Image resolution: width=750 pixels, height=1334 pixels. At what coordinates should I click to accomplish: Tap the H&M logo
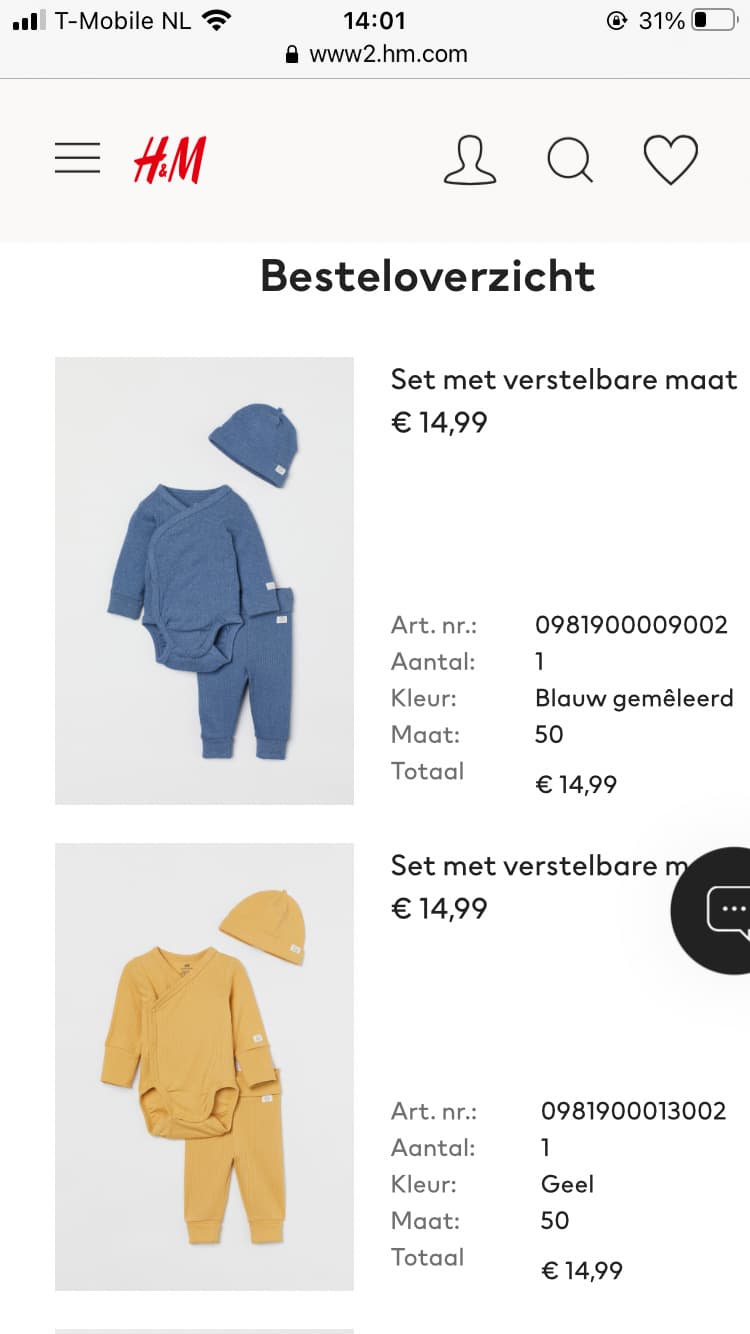(x=170, y=160)
